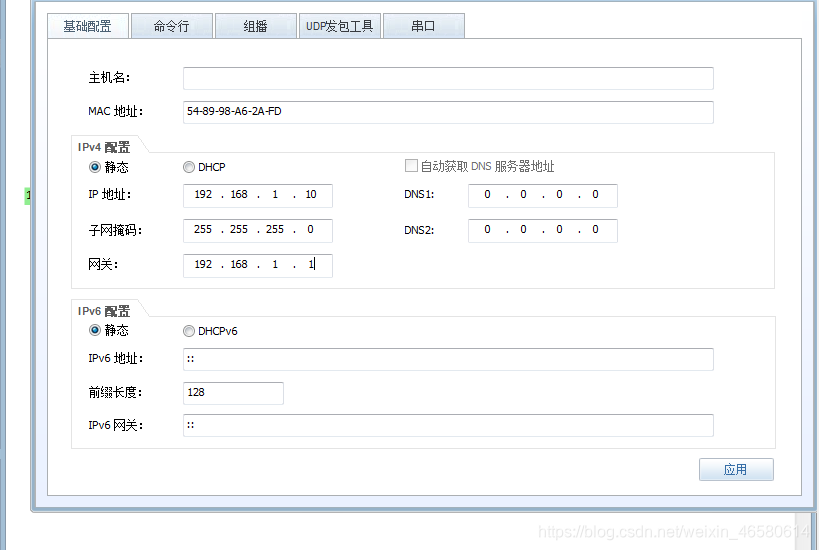This screenshot has width=819, height=550.
Task: Click the last octet 10 of IP address
Action: [311, 194]
